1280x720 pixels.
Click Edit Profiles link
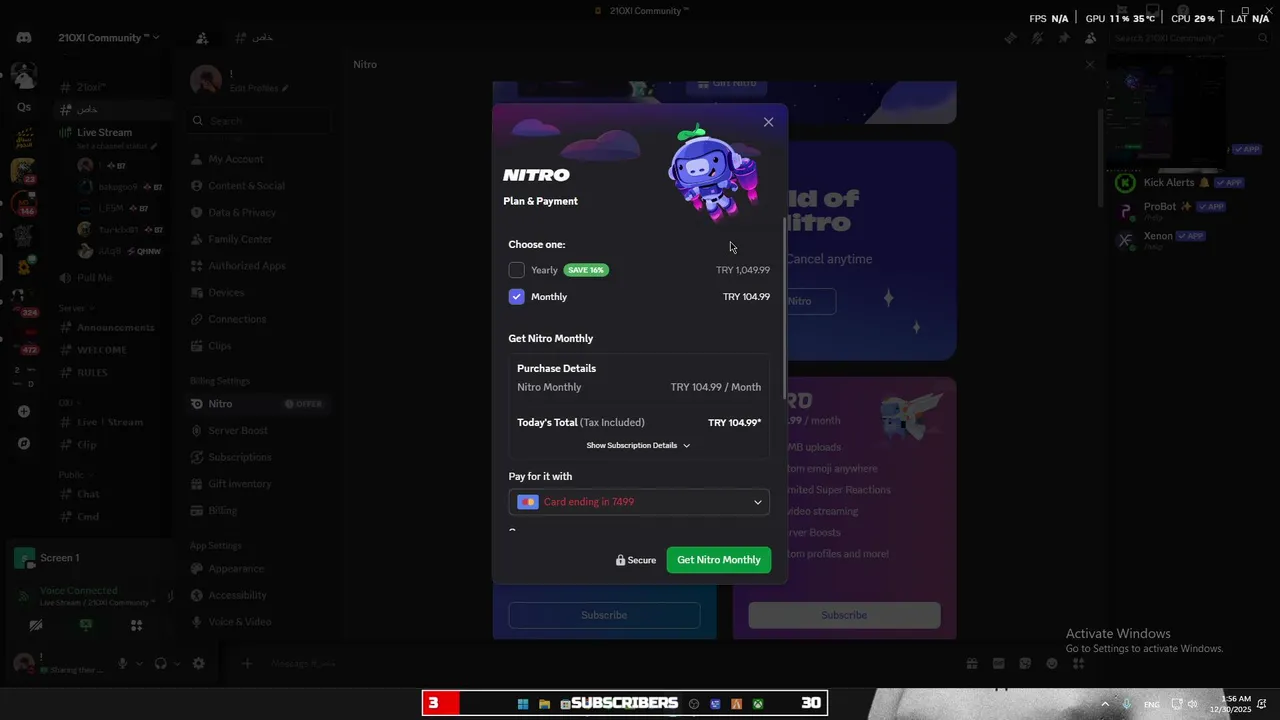point(259,88)
